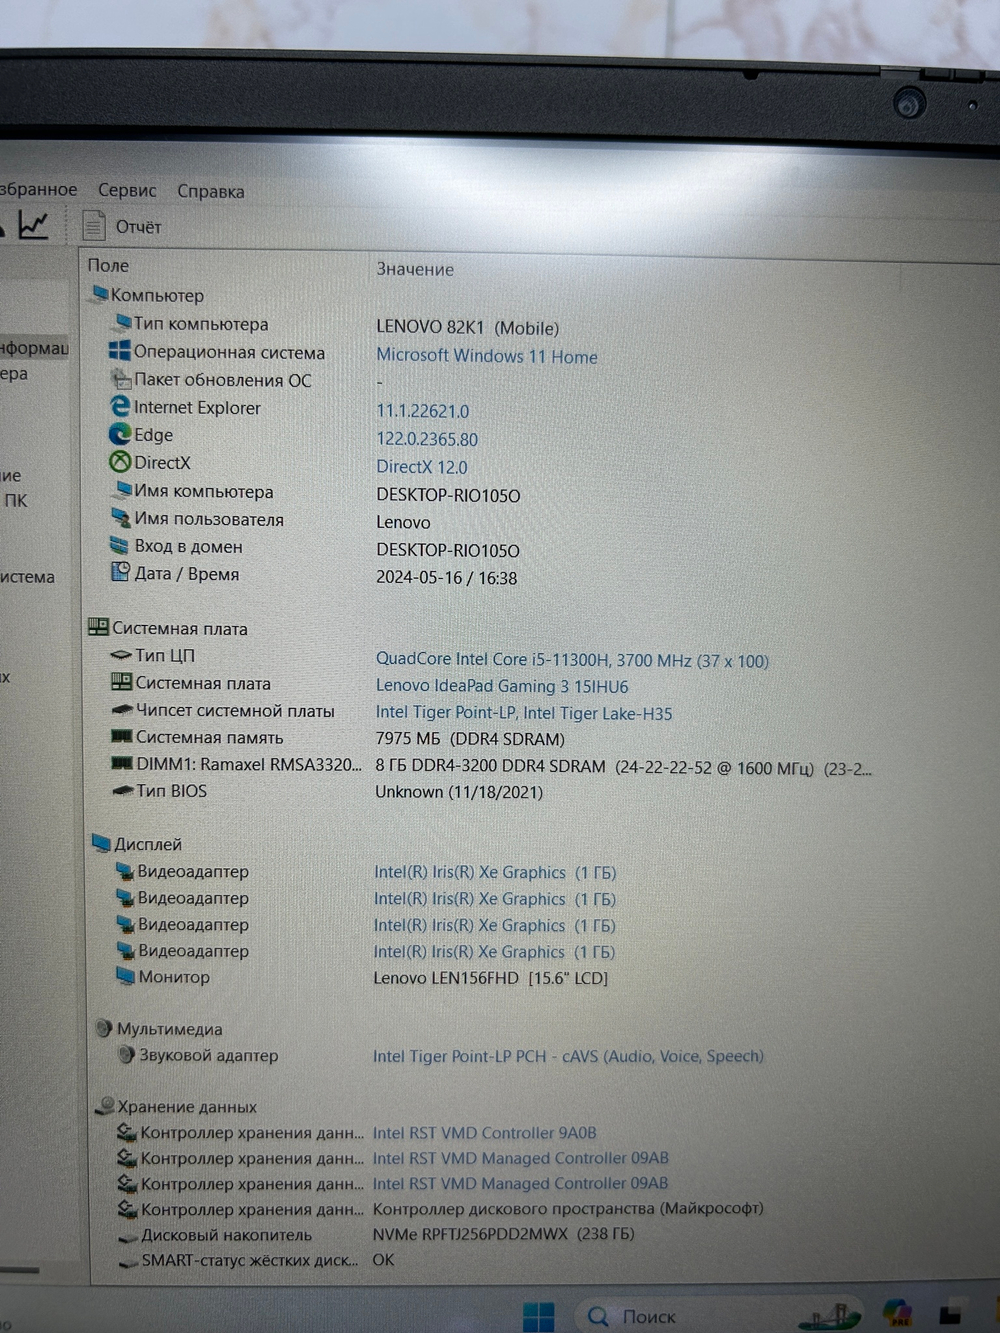Select the Unknown (11/18/2021) BIOS value
The width and height of the screenshot is (1000, 1333).
(459, 792)
